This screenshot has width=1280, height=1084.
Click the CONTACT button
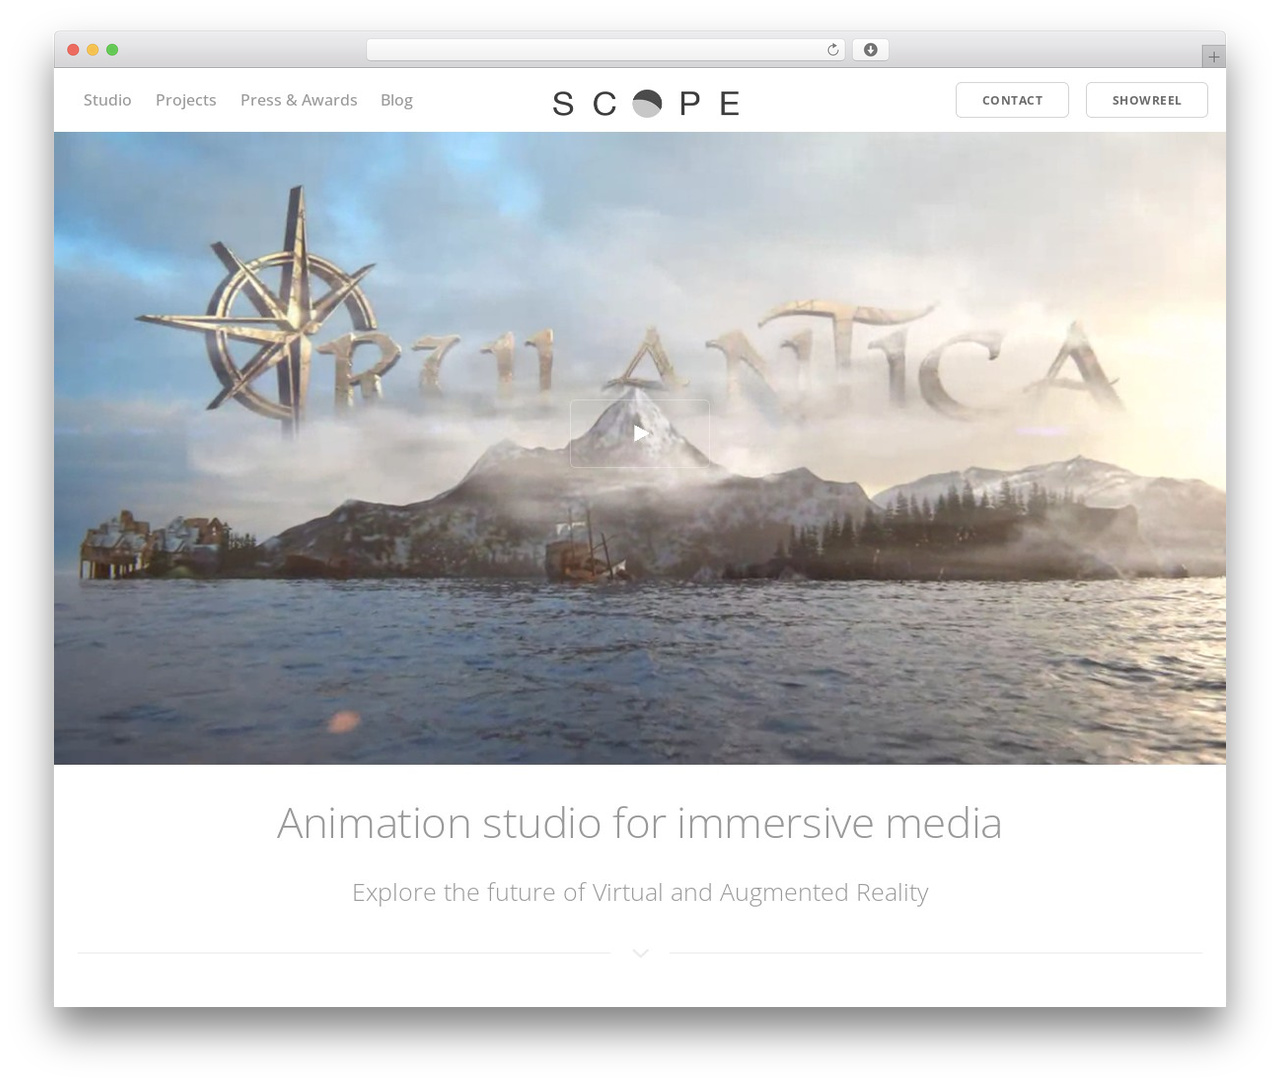point(1012,100)
